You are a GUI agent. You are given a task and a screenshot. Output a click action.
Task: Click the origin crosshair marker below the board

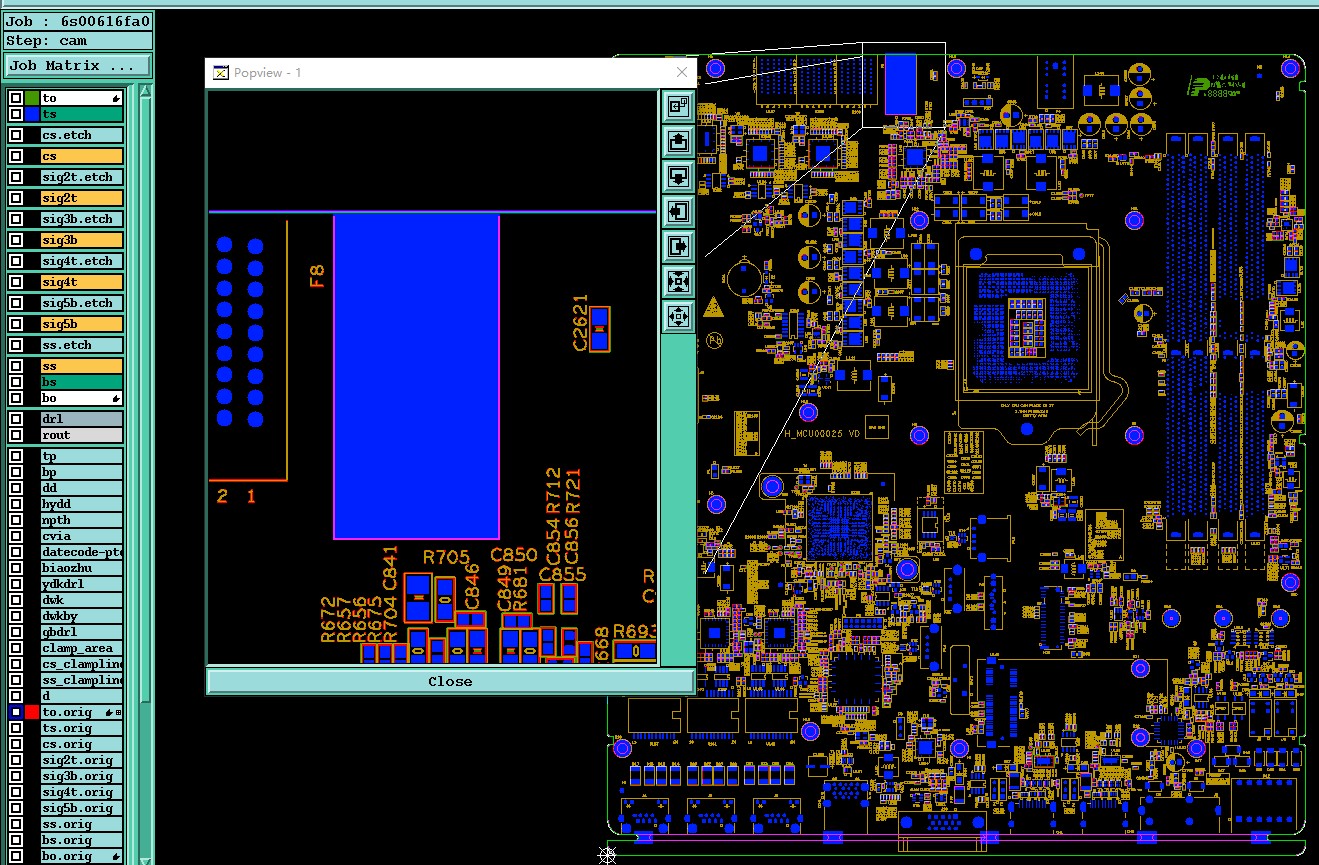[607, 853]
